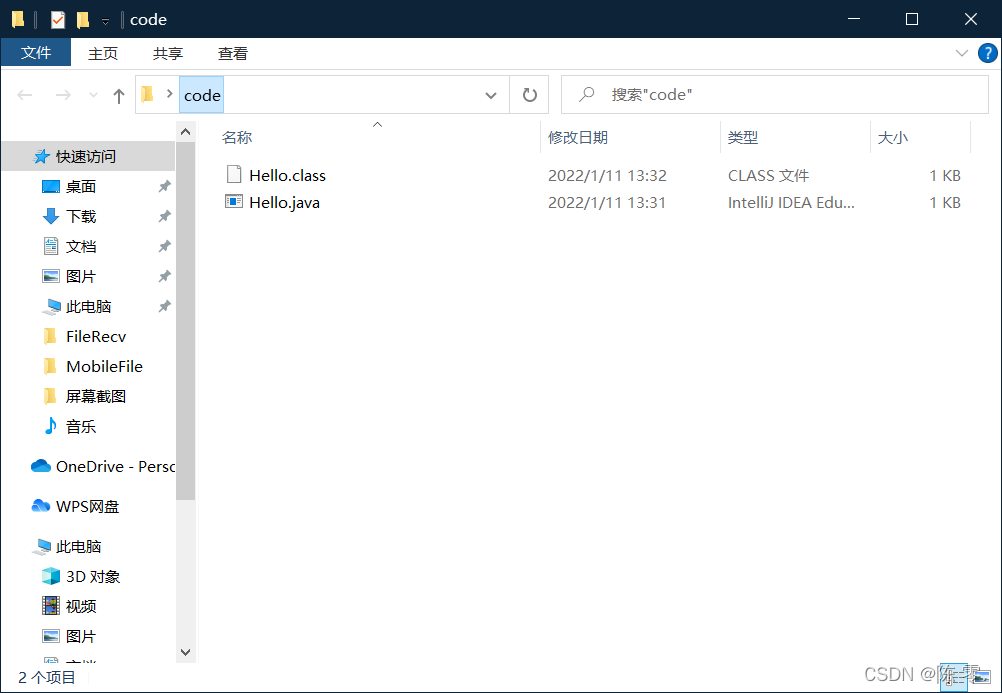Open the 屏幕截图 folder
Image resolution: width=1002 pixels, height=693 pixels.
click(95, 396)
